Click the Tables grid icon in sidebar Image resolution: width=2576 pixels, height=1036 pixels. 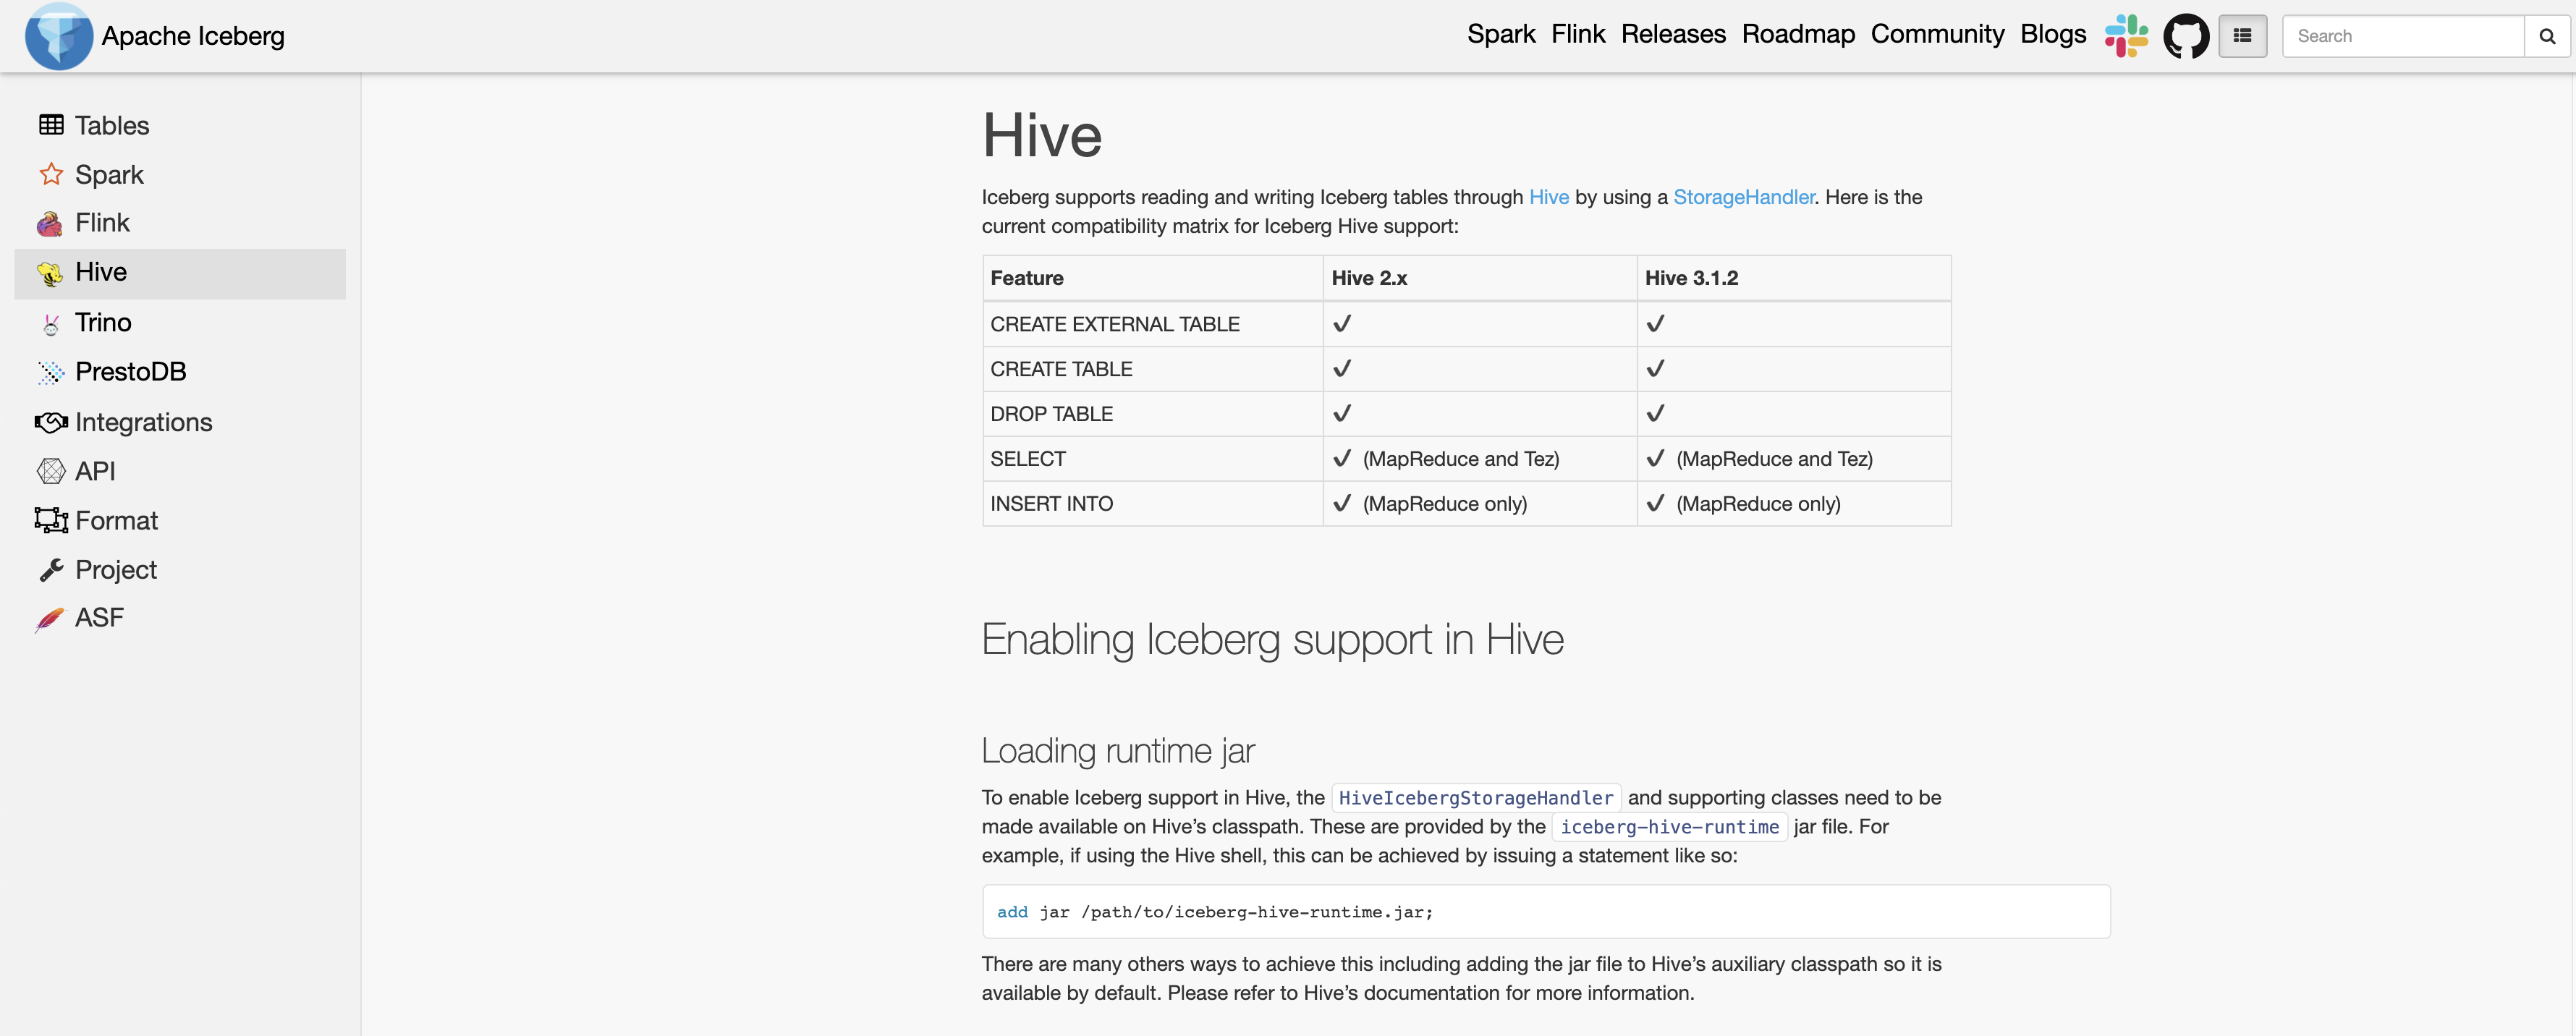[51, 125]
